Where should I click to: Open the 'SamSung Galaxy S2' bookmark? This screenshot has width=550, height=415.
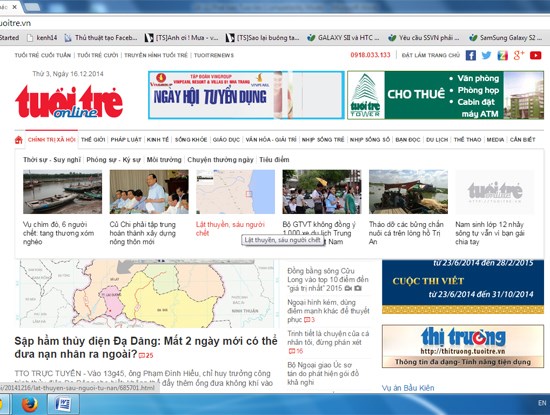click(506, 38)
